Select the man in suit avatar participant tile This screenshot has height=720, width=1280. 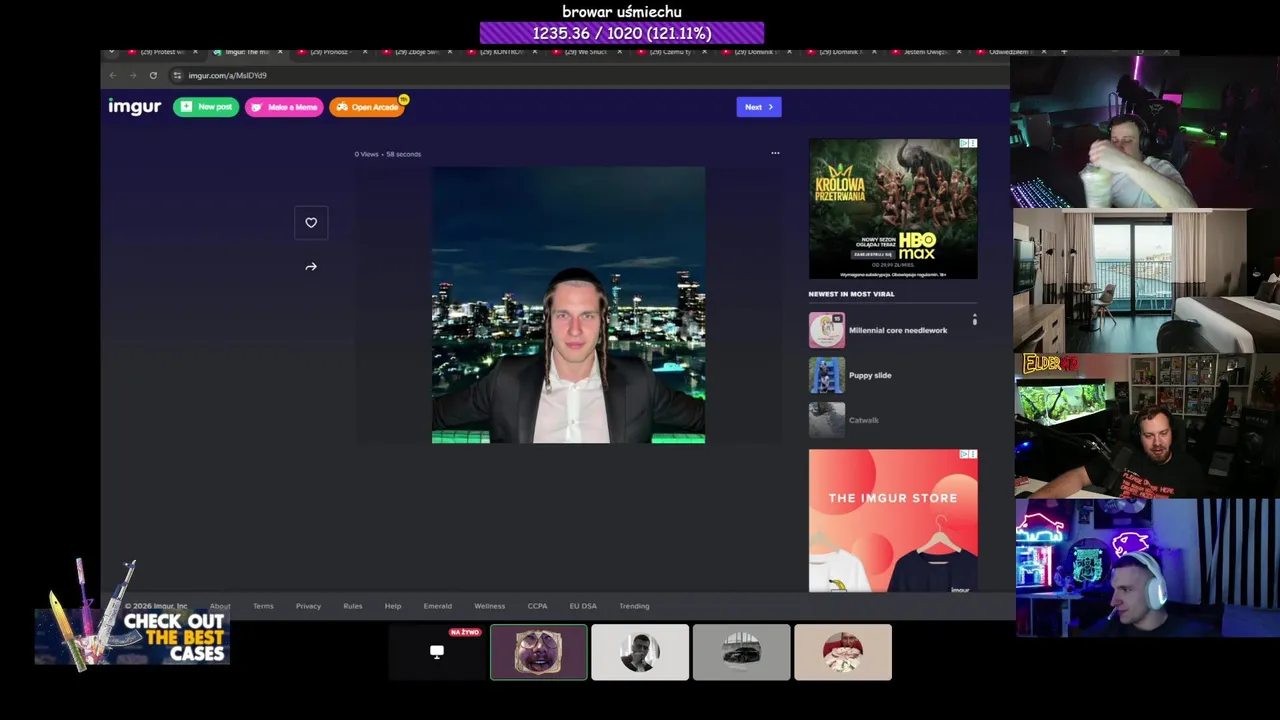640,652
